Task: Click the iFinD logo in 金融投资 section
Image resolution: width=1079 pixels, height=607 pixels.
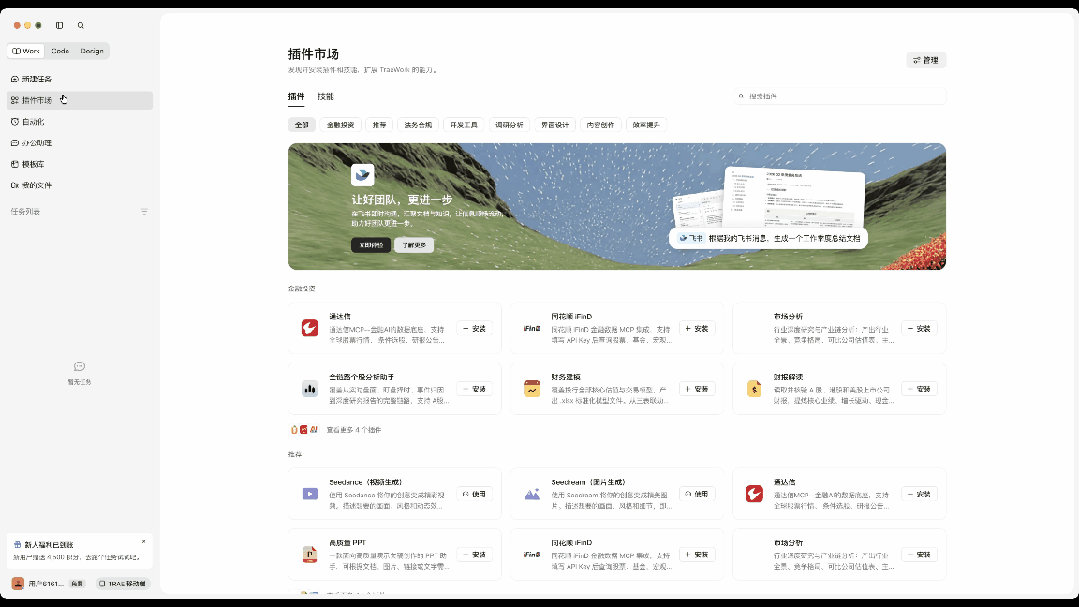Action: point(532,329)
